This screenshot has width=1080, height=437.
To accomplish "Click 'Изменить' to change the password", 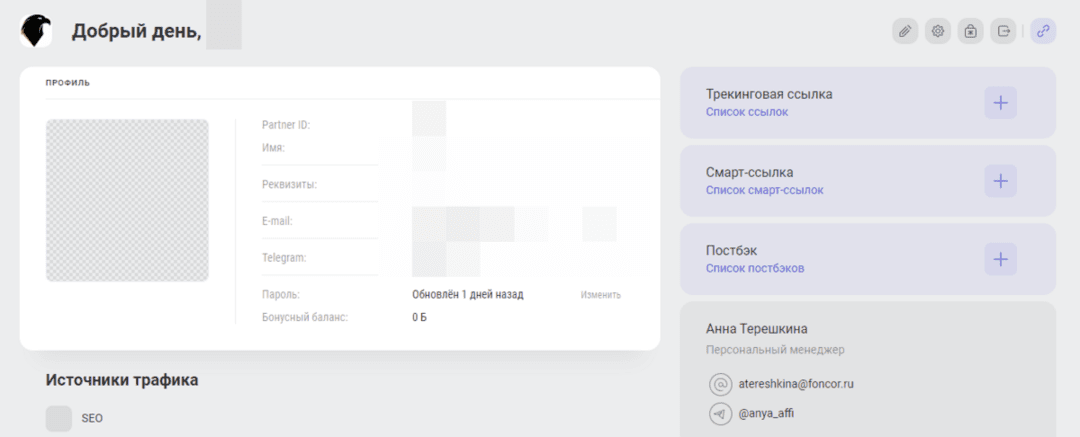I will coord(600,295).
